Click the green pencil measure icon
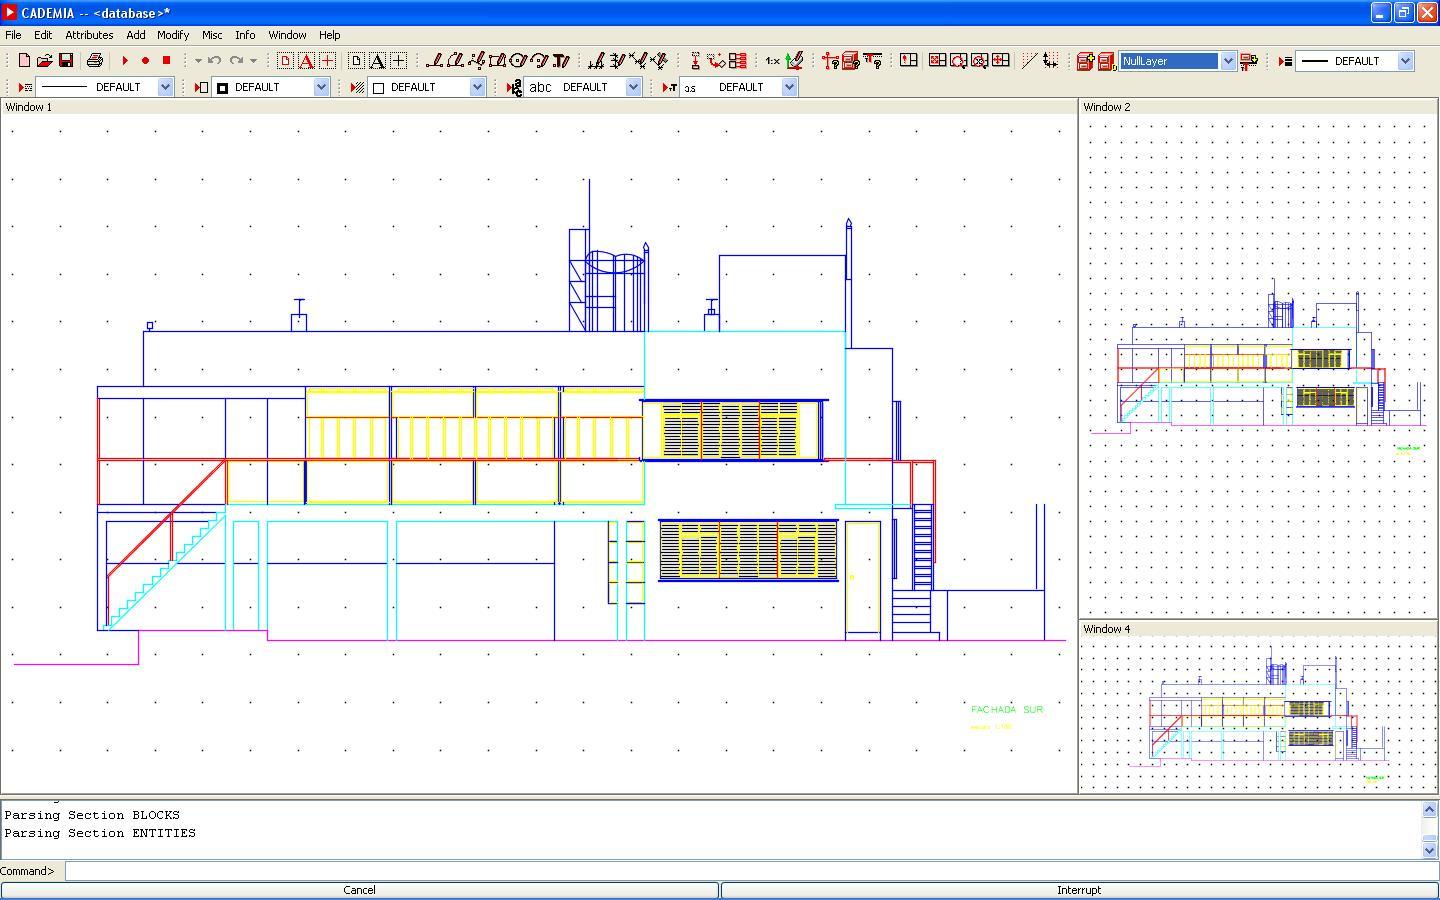The width and height of the screenshot is (1440, 900). tap(795, 61)
